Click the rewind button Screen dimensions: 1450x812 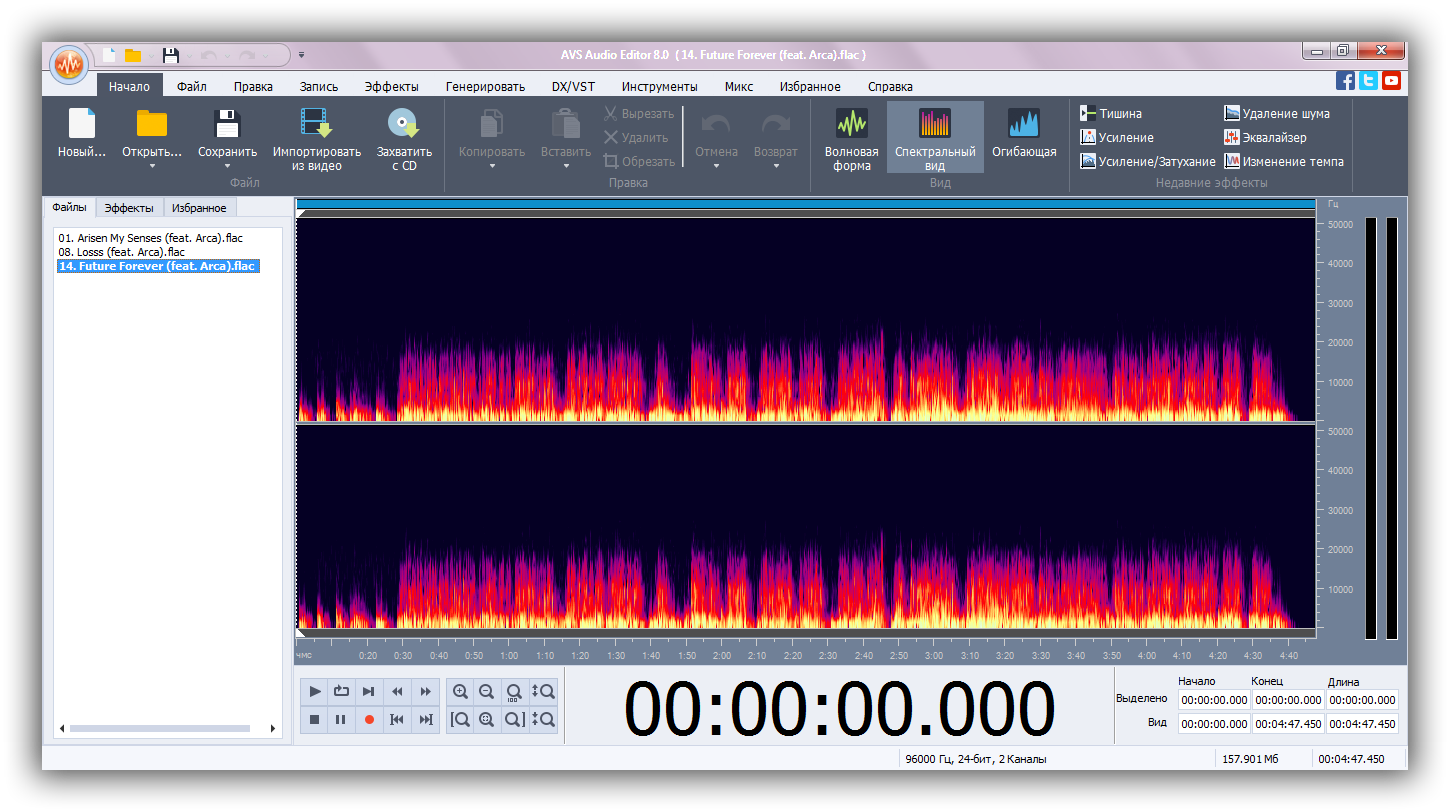[397, 691]
